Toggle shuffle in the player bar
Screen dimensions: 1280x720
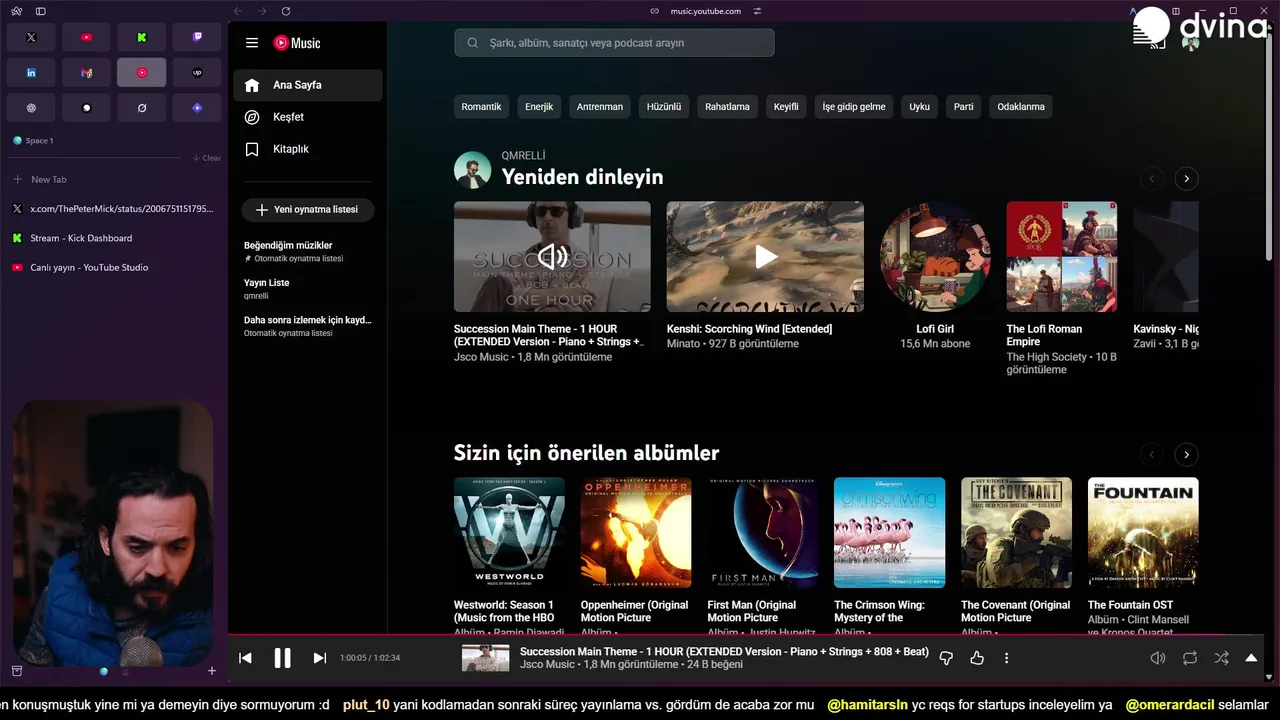pyautogui.click(x=1221, y=658)
